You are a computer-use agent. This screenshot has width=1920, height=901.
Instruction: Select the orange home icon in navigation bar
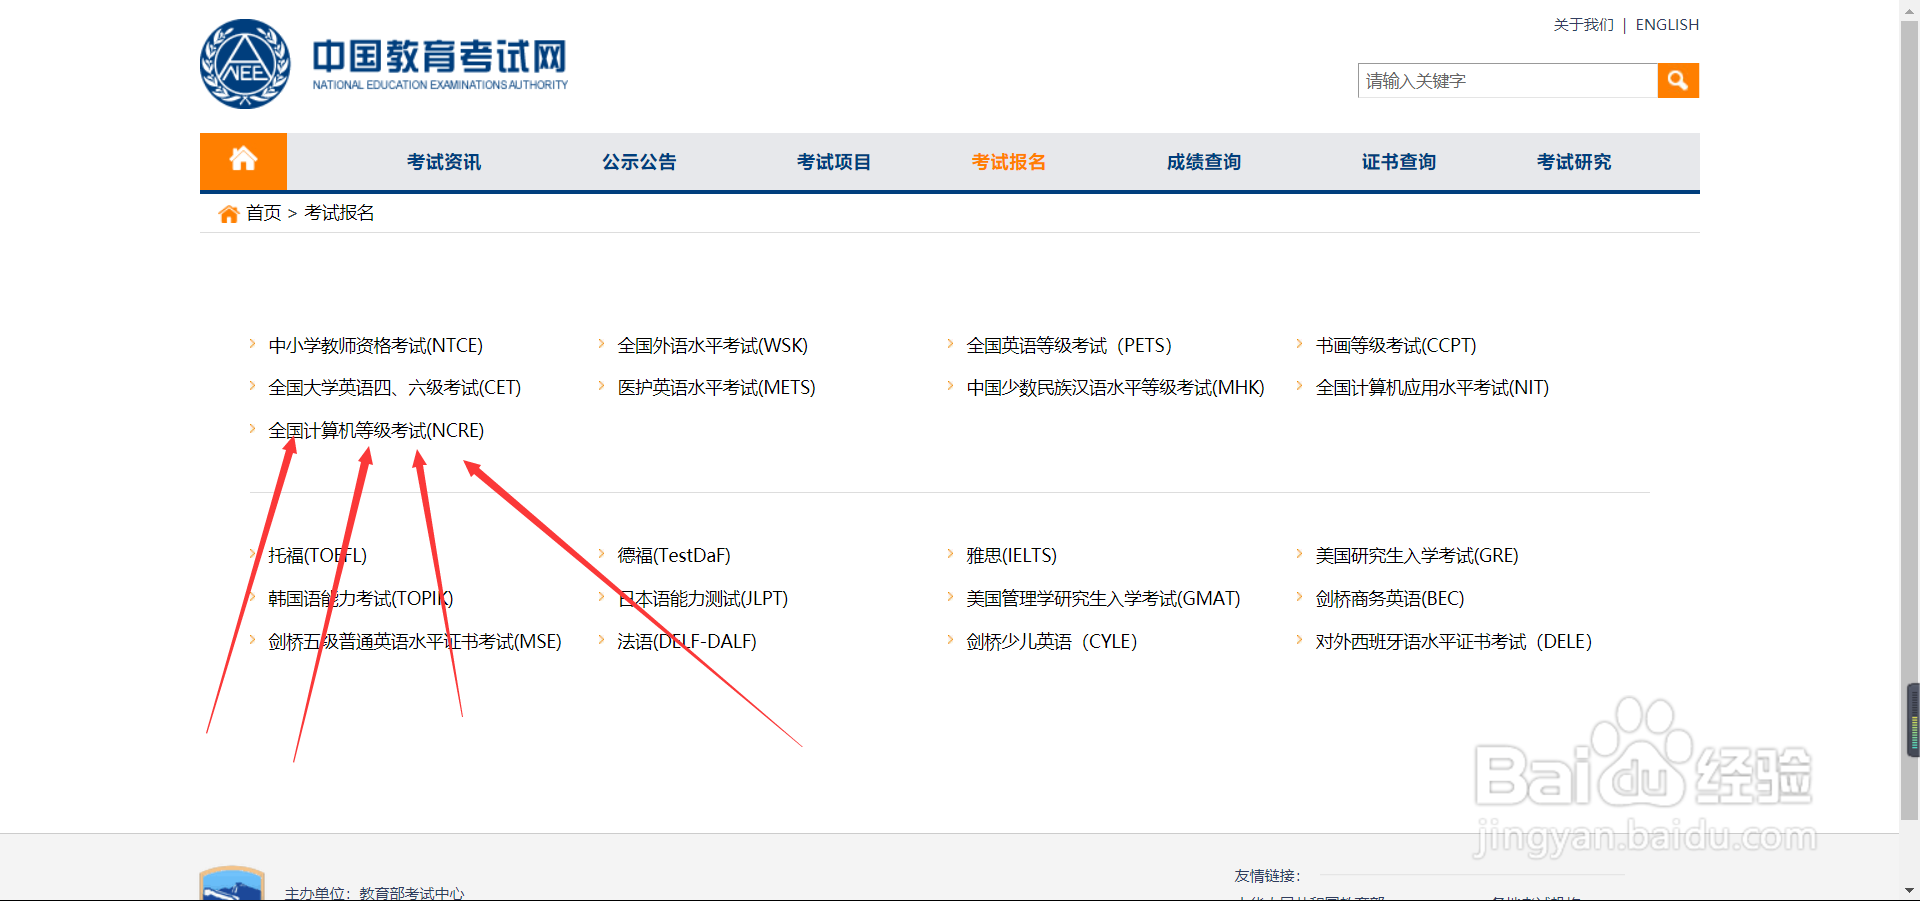pos(243,160)
